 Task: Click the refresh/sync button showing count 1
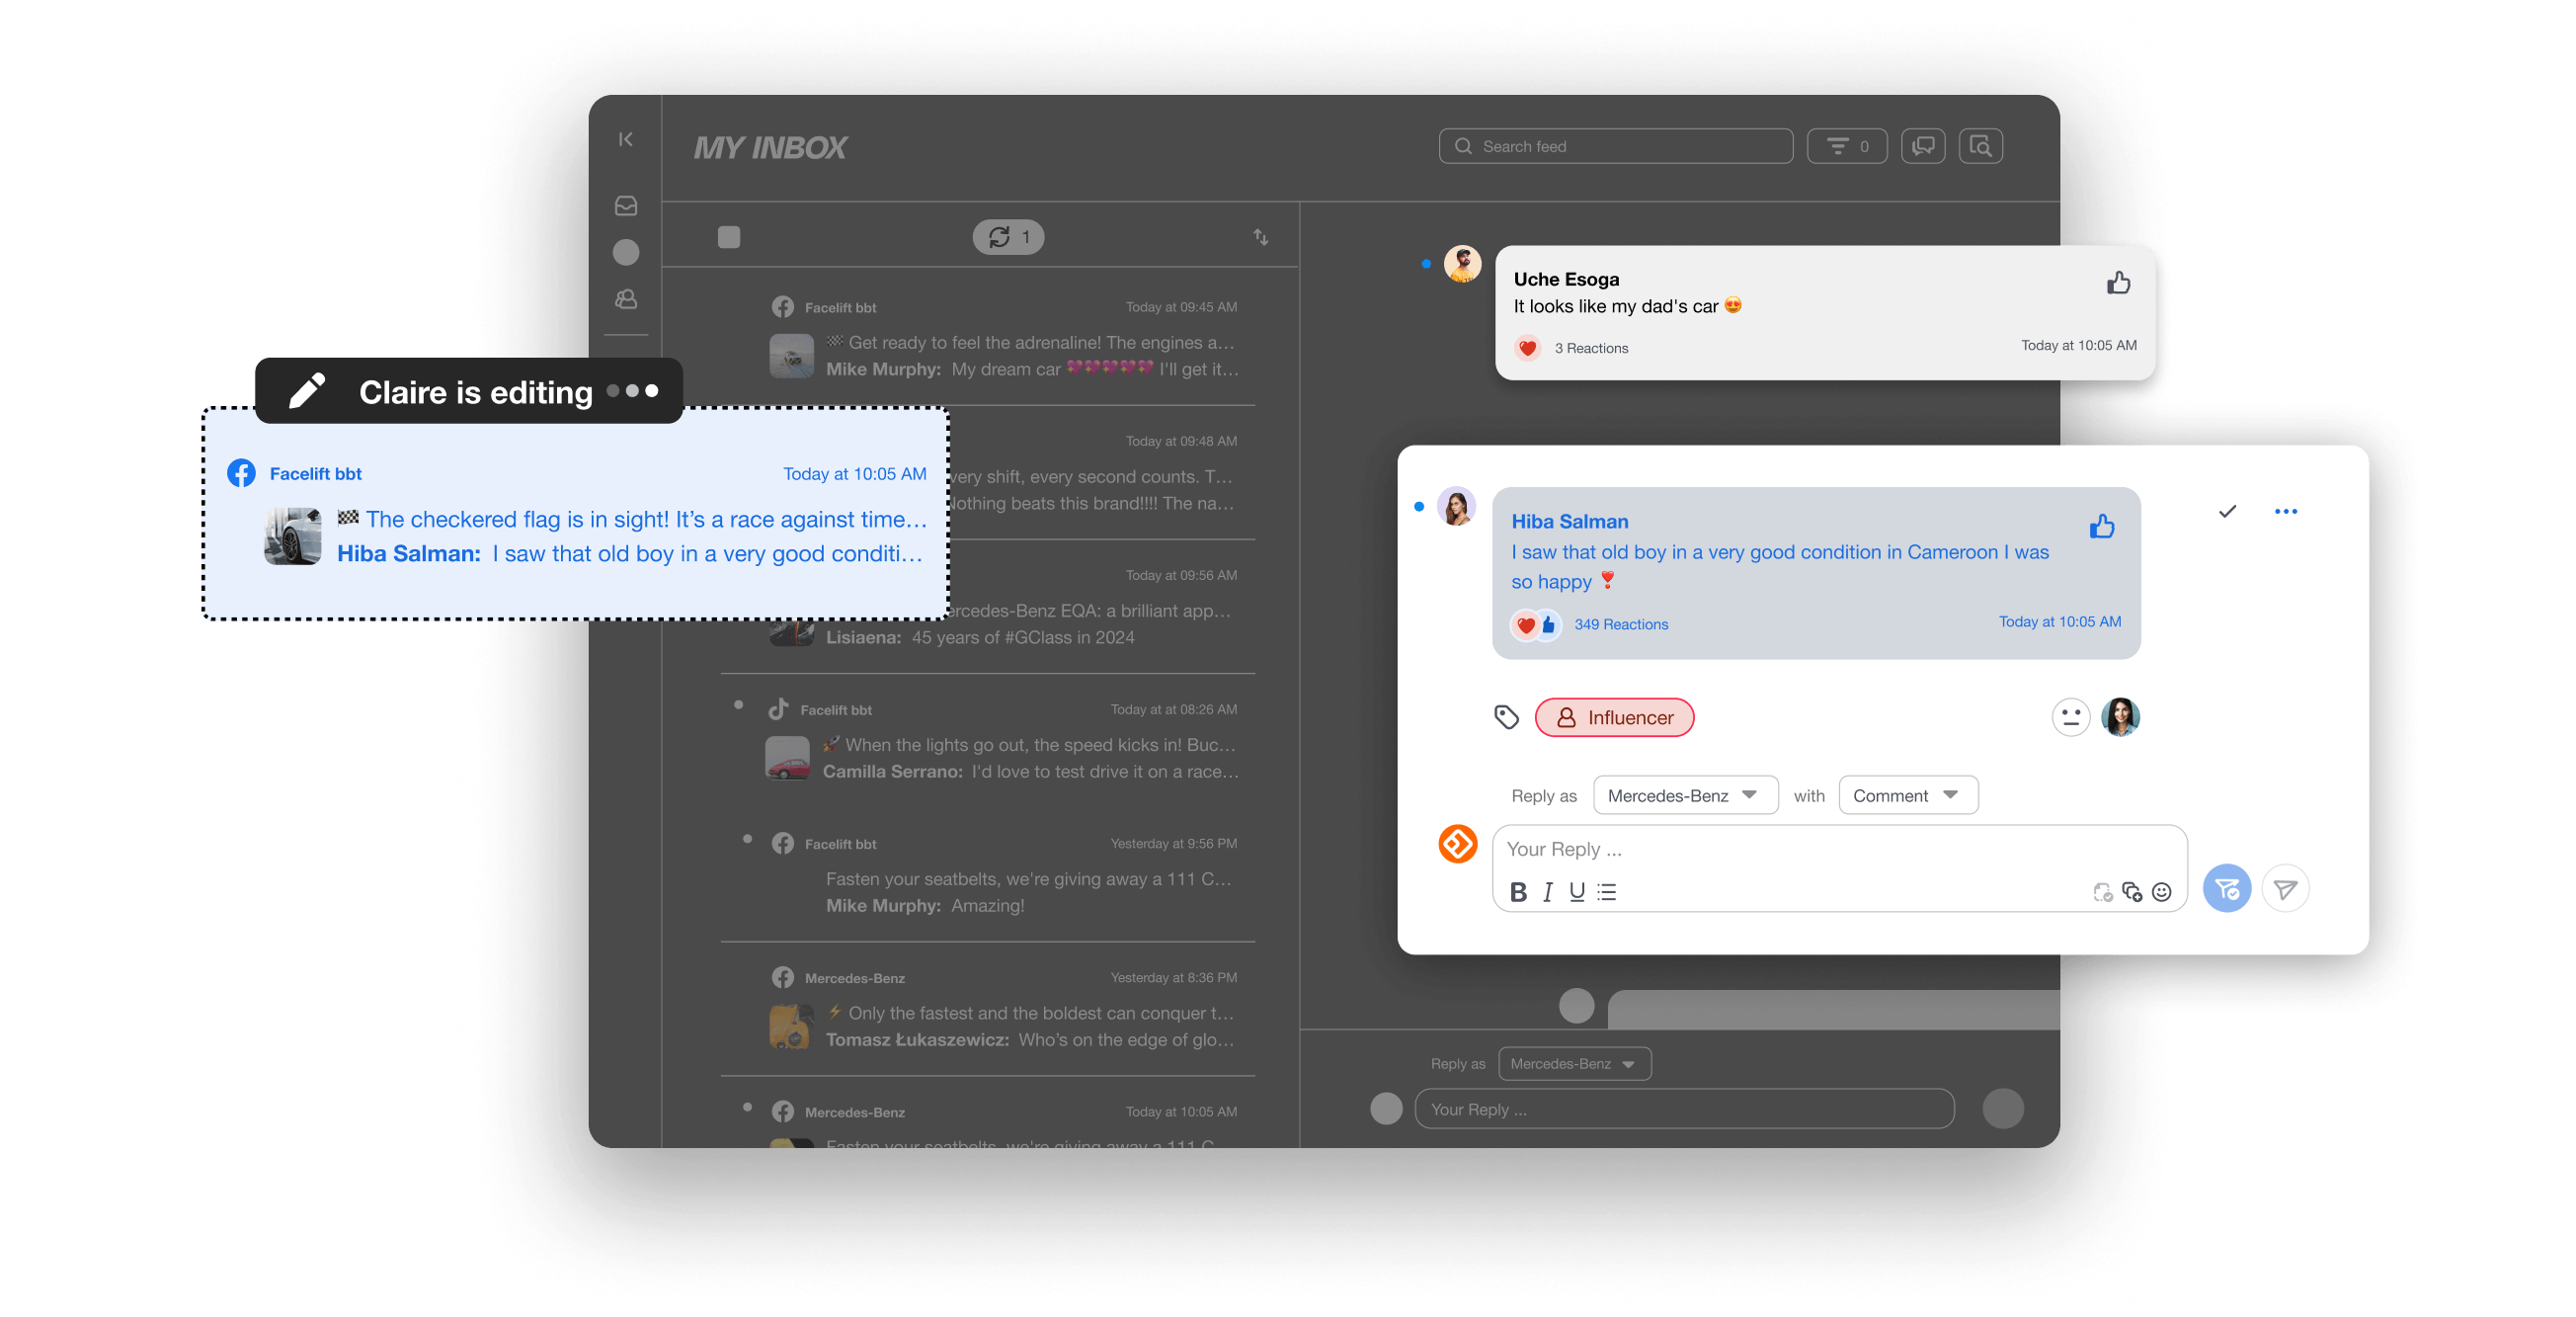tap(1009, 235)
